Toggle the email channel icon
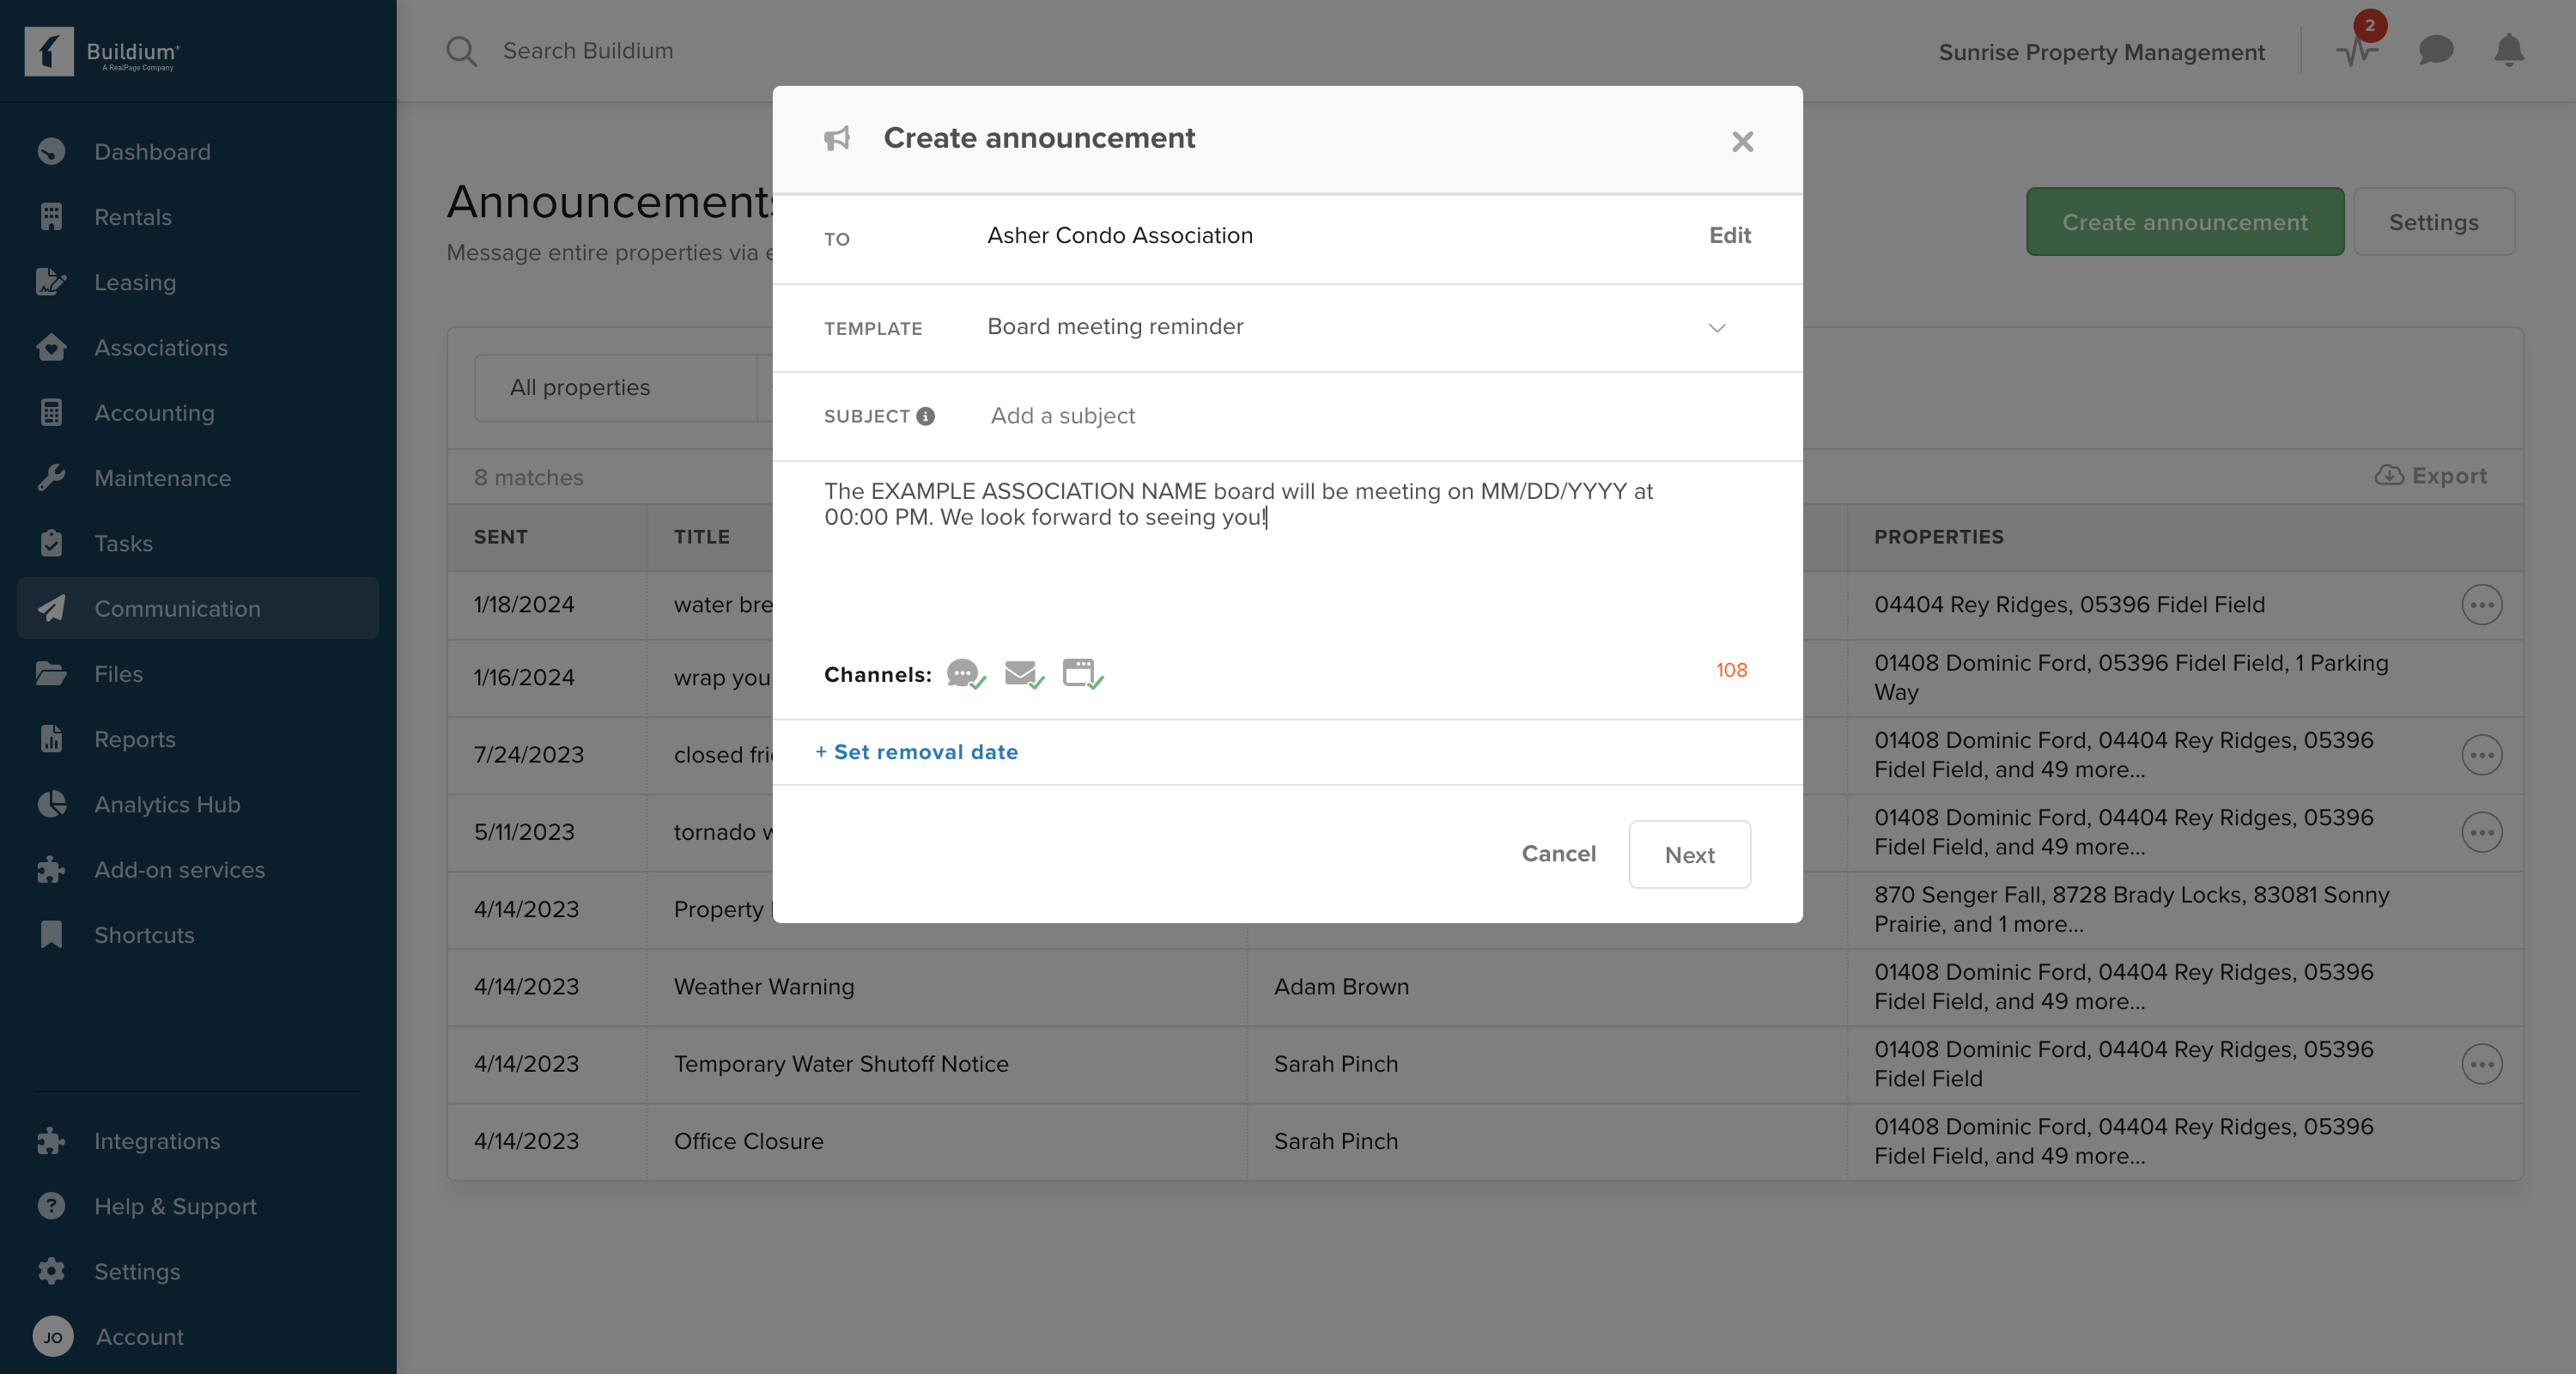 (1022, 673)
